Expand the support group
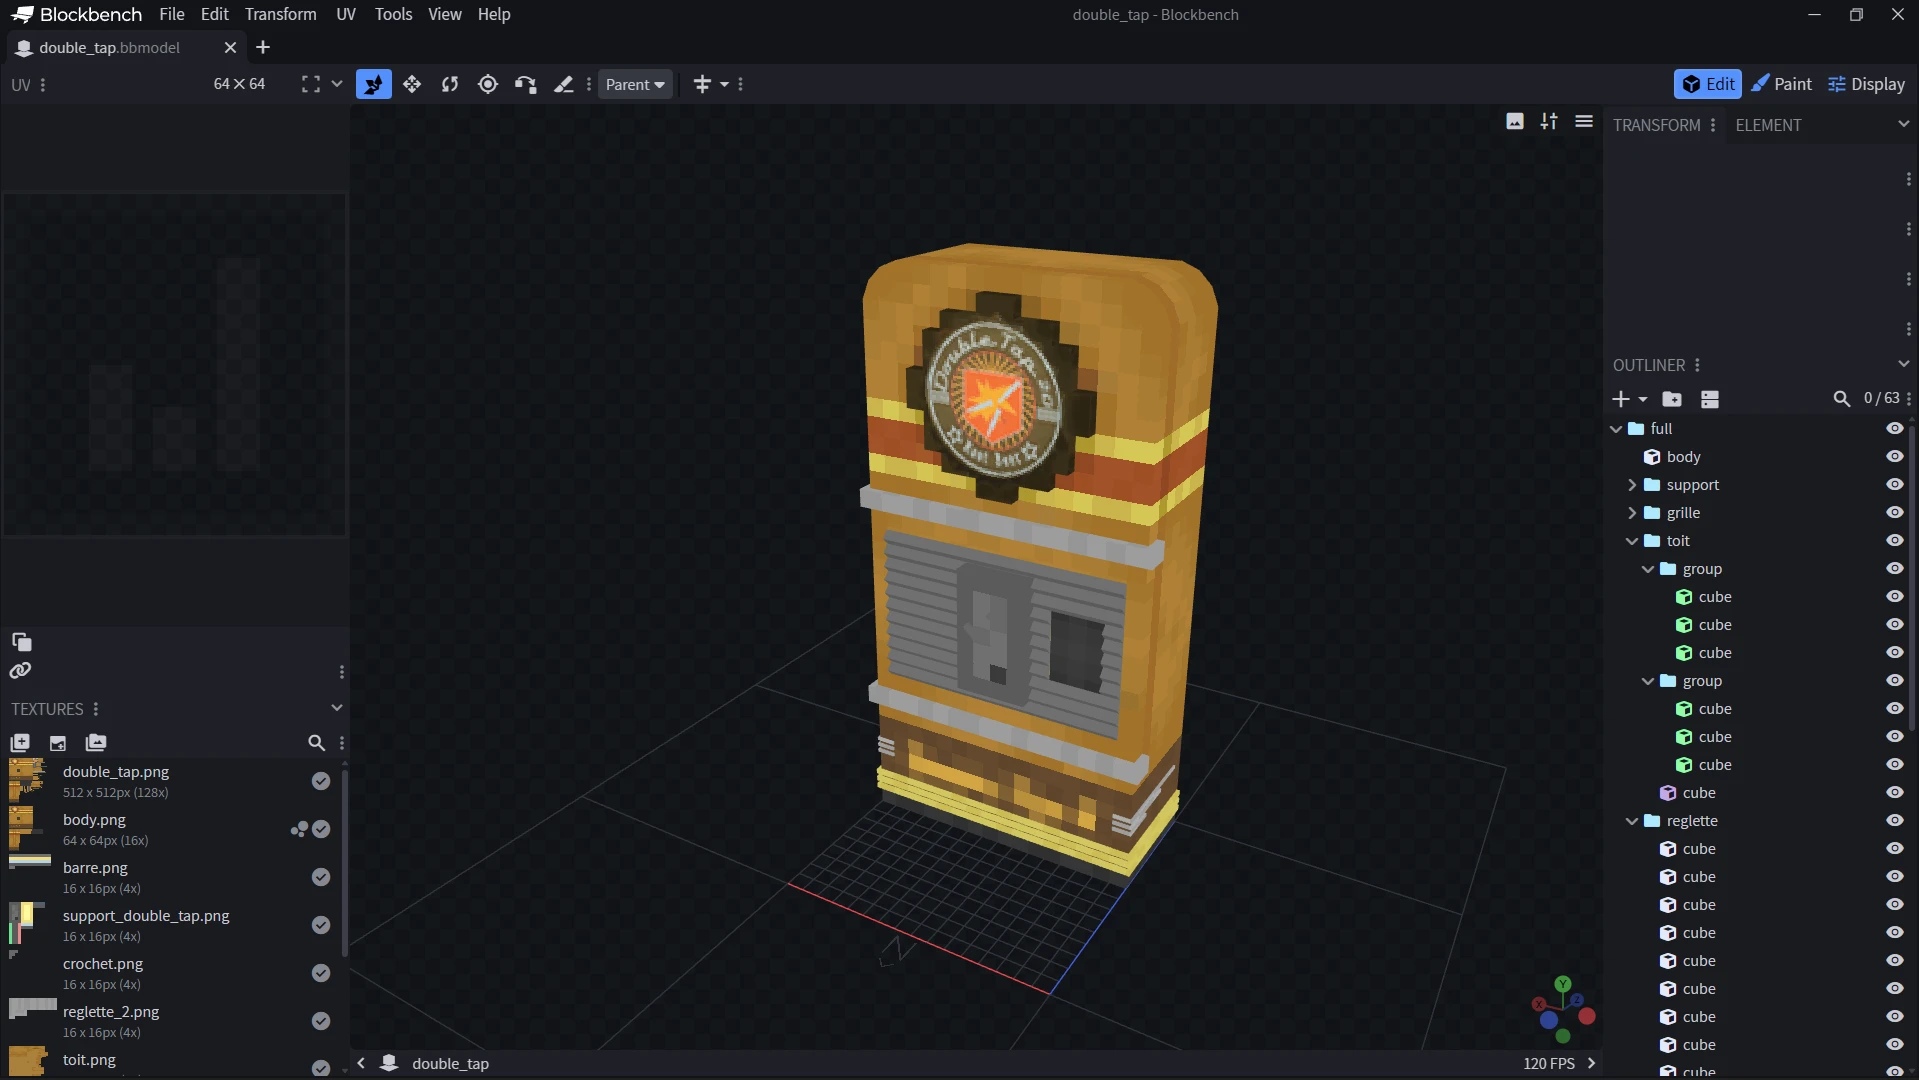The image size is (1919, 1080). 1632,485
